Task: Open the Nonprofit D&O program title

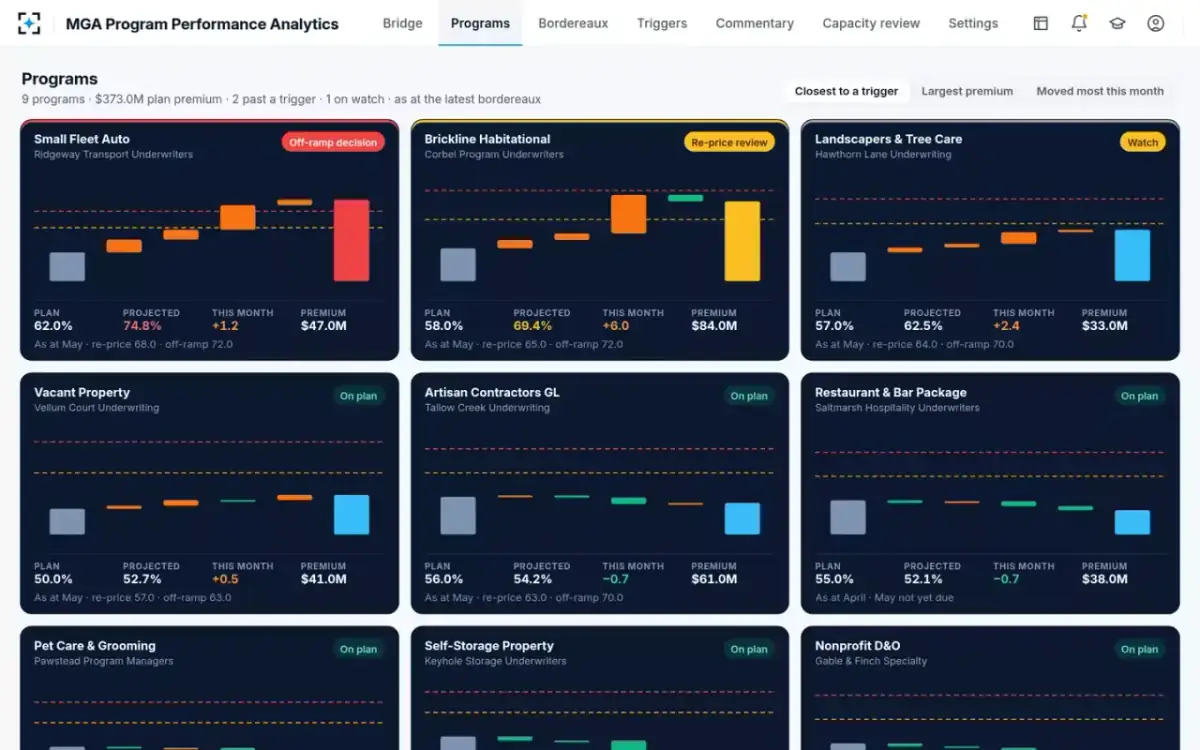Action: [x=857, y=646]
